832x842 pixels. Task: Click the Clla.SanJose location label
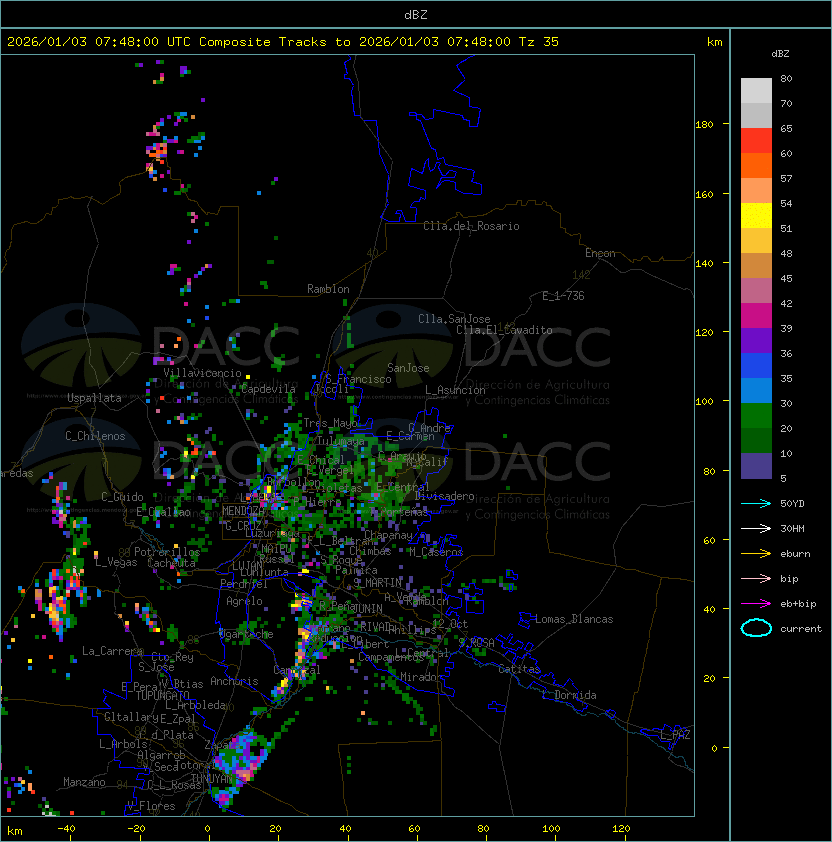pos(454,319)
